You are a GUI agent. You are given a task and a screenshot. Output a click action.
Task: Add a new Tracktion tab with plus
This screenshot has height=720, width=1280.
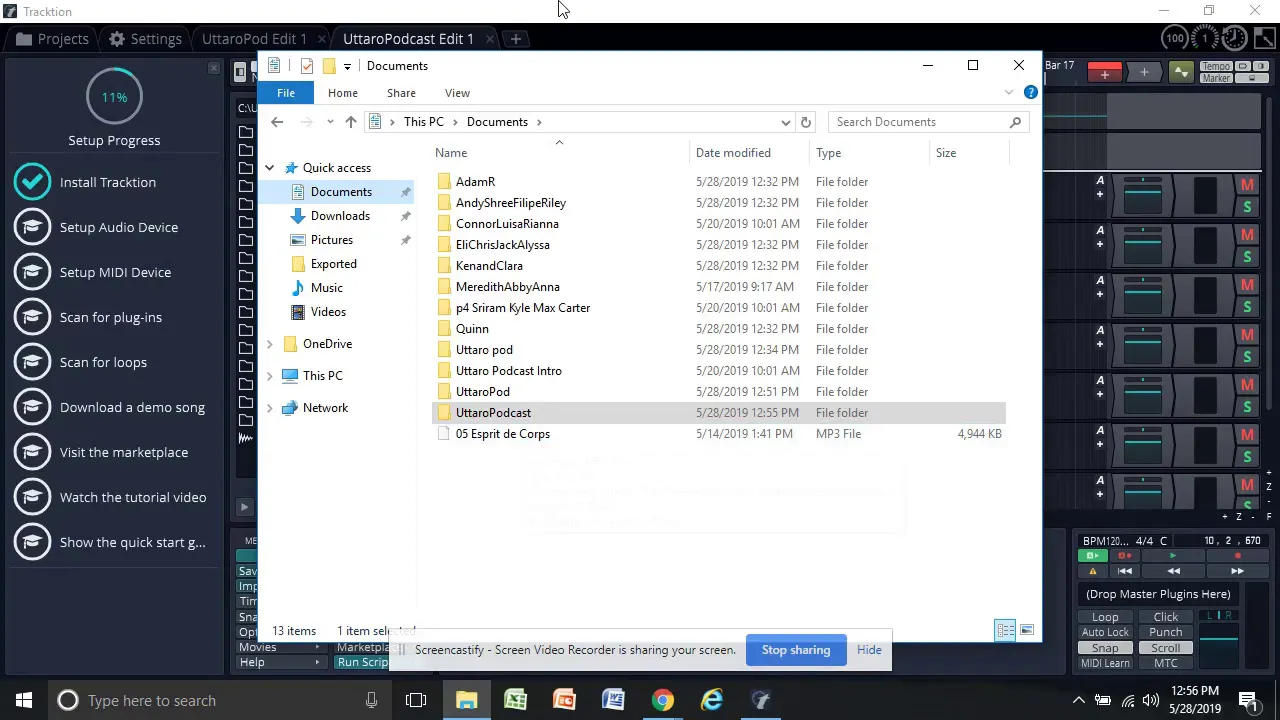pyautogui.click(x=515, y=39)
